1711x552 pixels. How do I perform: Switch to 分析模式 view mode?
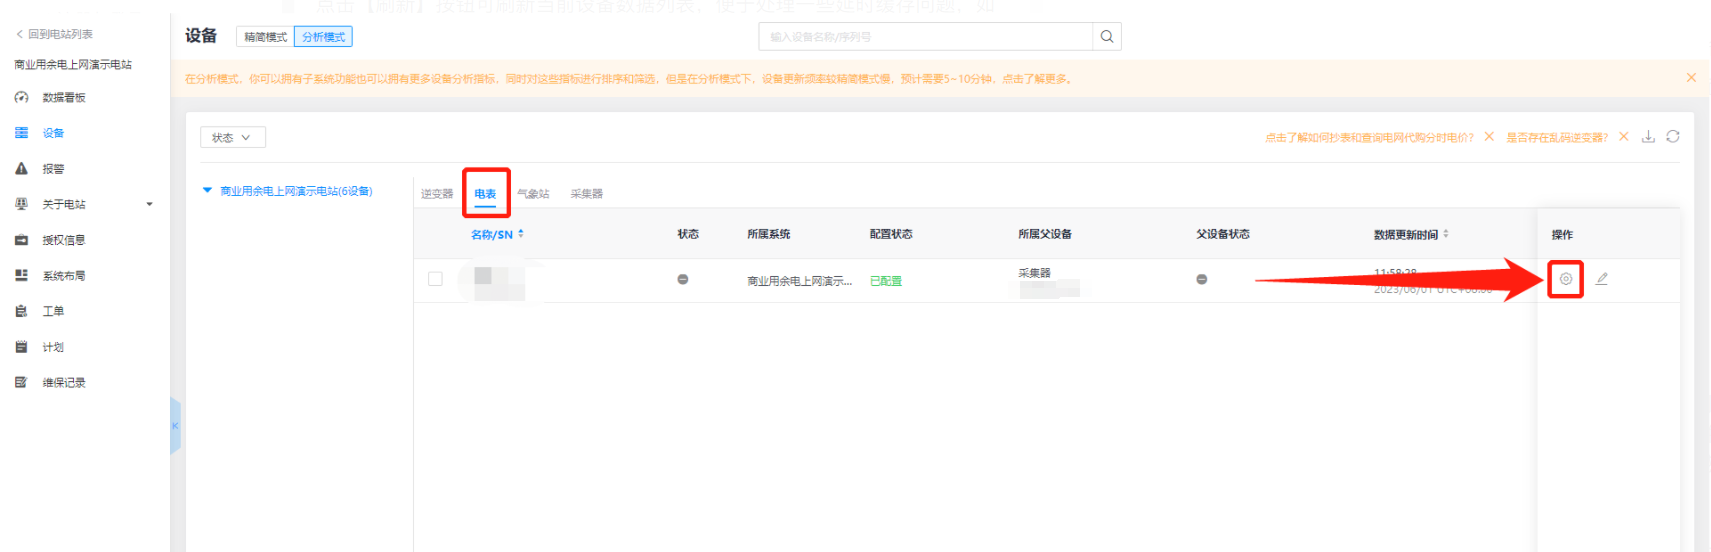coord(323,37)
